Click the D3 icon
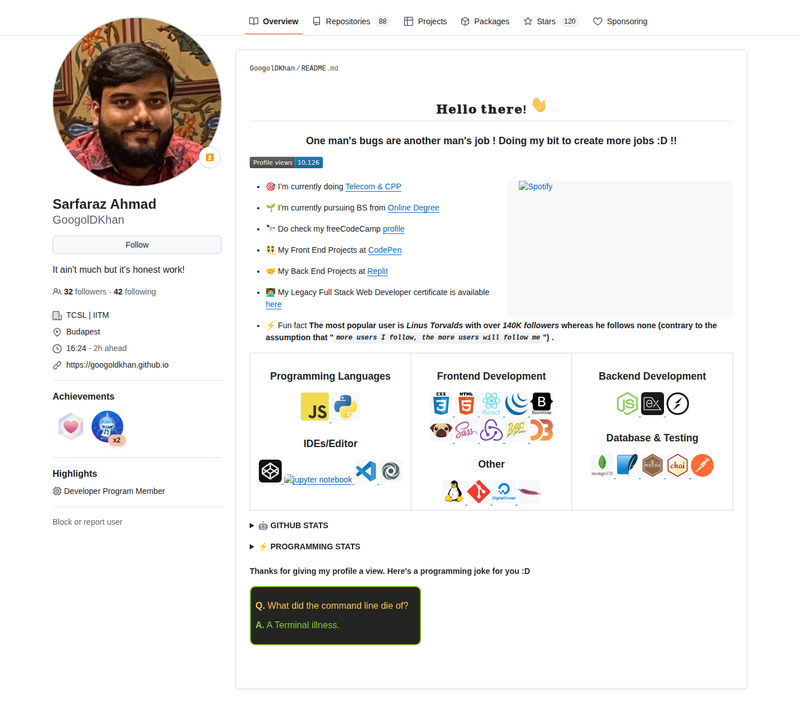This screenshot has width=800, height=701. [x=541, y=430]
